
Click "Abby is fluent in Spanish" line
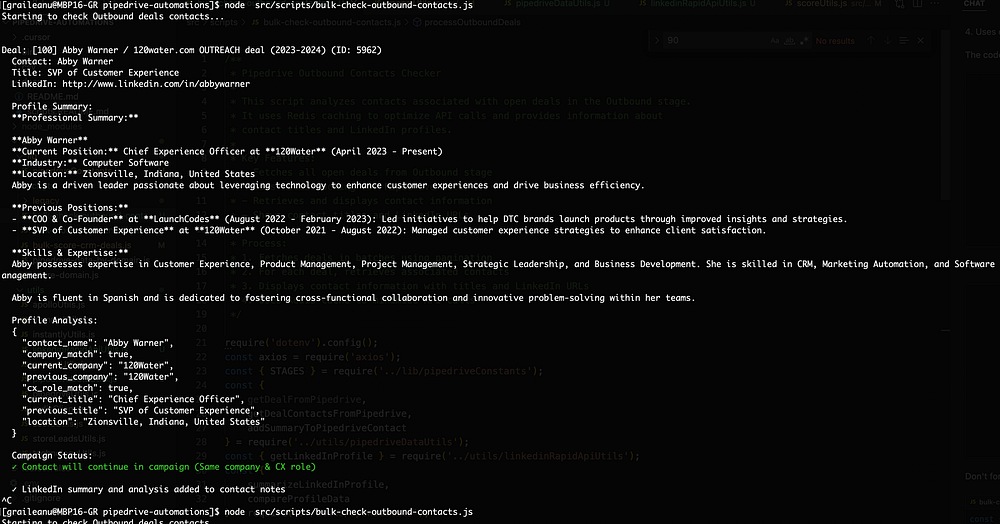[353, 298]
